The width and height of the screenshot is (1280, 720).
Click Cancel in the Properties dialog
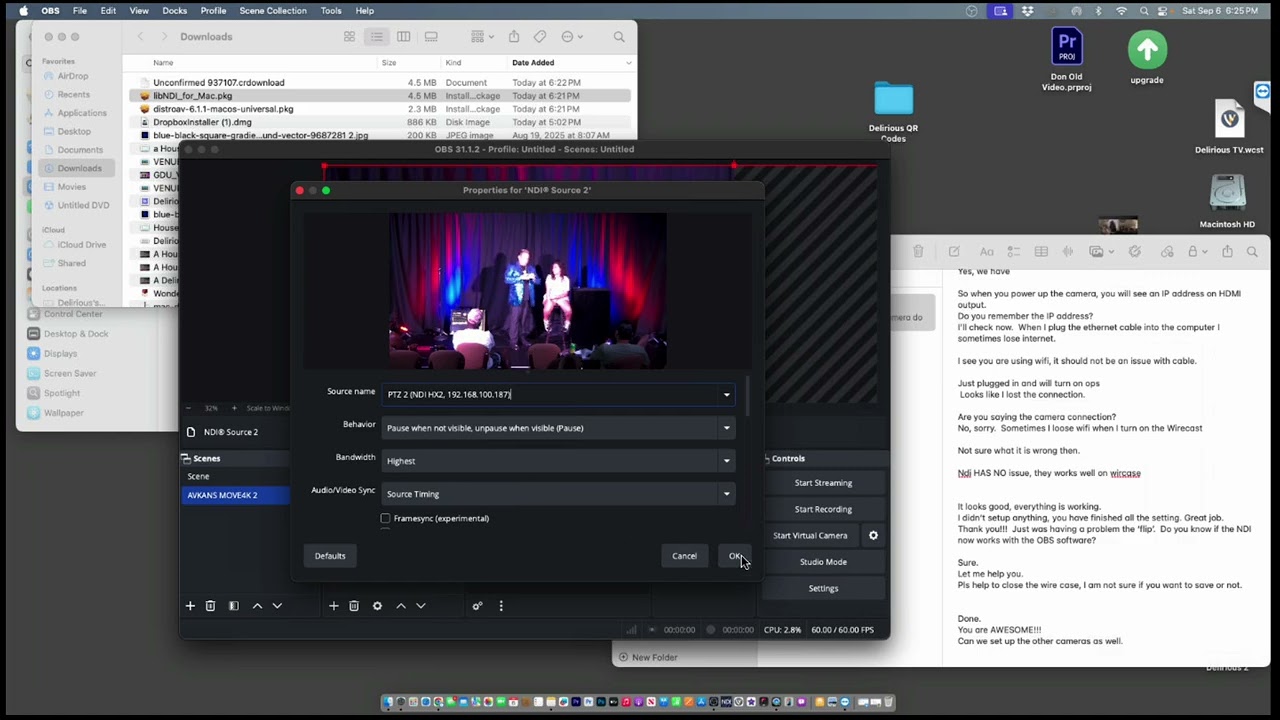click(x=684, y=556)
